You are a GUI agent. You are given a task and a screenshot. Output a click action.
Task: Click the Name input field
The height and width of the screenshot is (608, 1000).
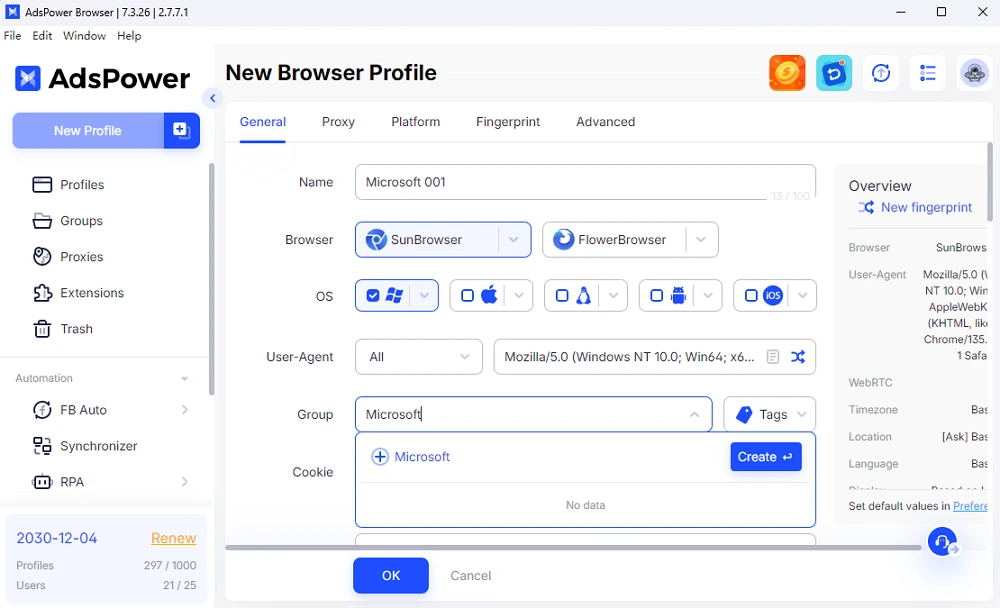click(x=585, y=182)
